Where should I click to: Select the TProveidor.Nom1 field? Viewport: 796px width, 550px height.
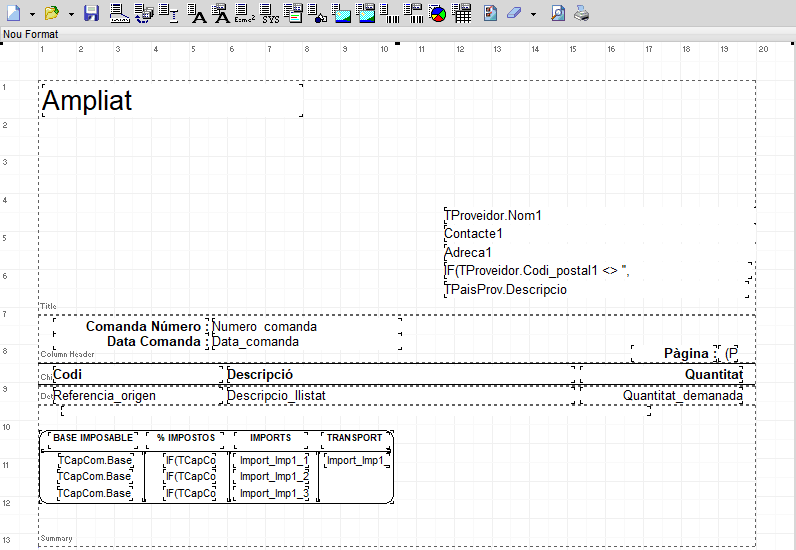[600, 215]
